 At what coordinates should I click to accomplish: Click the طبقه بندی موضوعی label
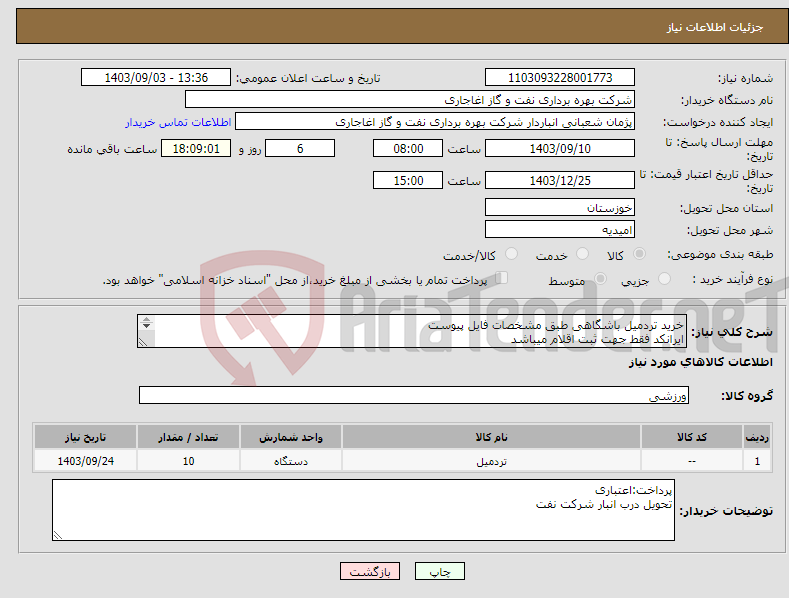click(x=720, y=255)
